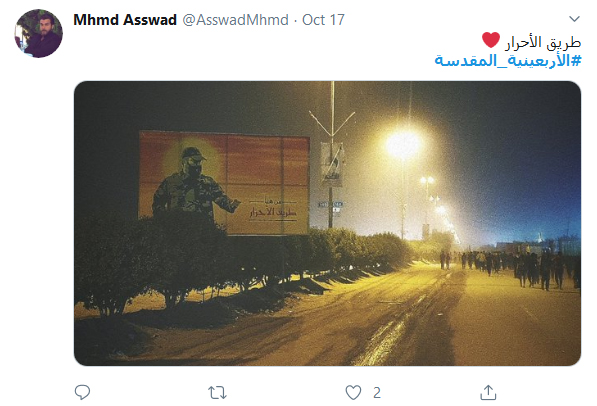Expand the tweet's more options chevron
597x406 pixels.
pos(574,19)
